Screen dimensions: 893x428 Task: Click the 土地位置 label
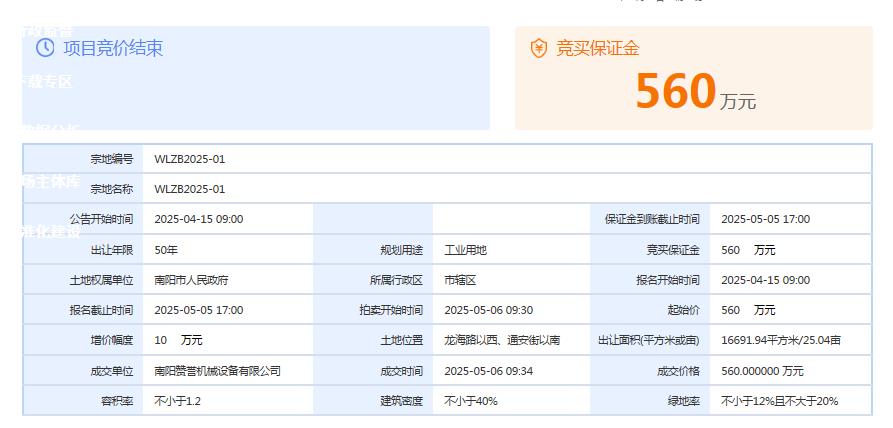[x=402, y=340]
